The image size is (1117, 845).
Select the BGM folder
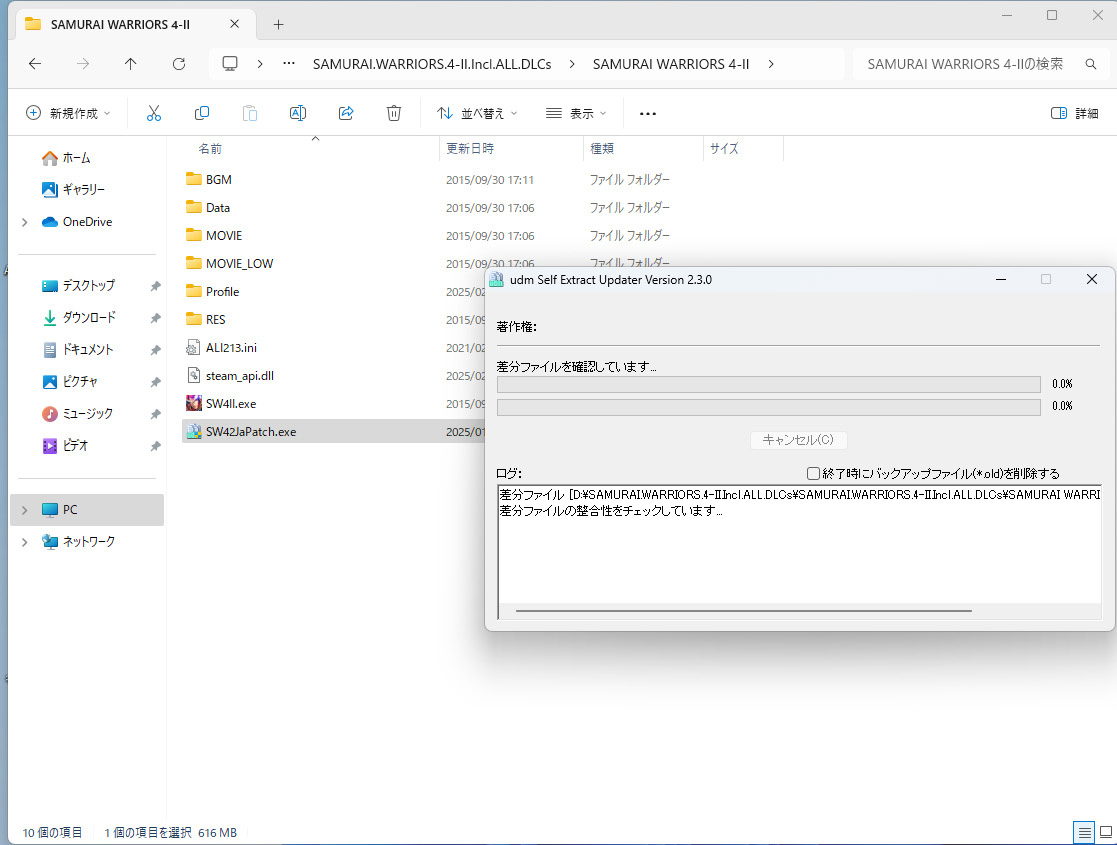[x=219, y=180]
